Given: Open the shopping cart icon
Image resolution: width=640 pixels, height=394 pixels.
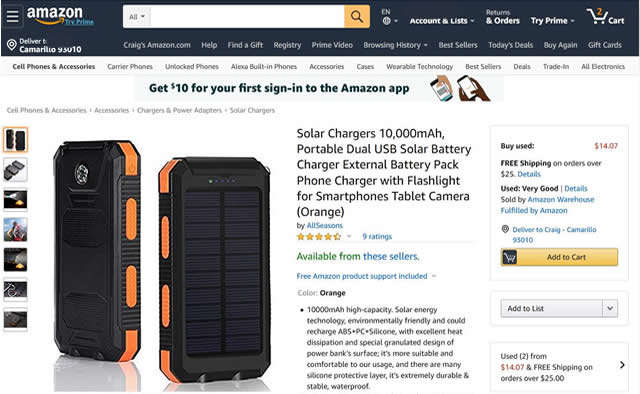Looking at the screenshot, I should coord(605,17).
